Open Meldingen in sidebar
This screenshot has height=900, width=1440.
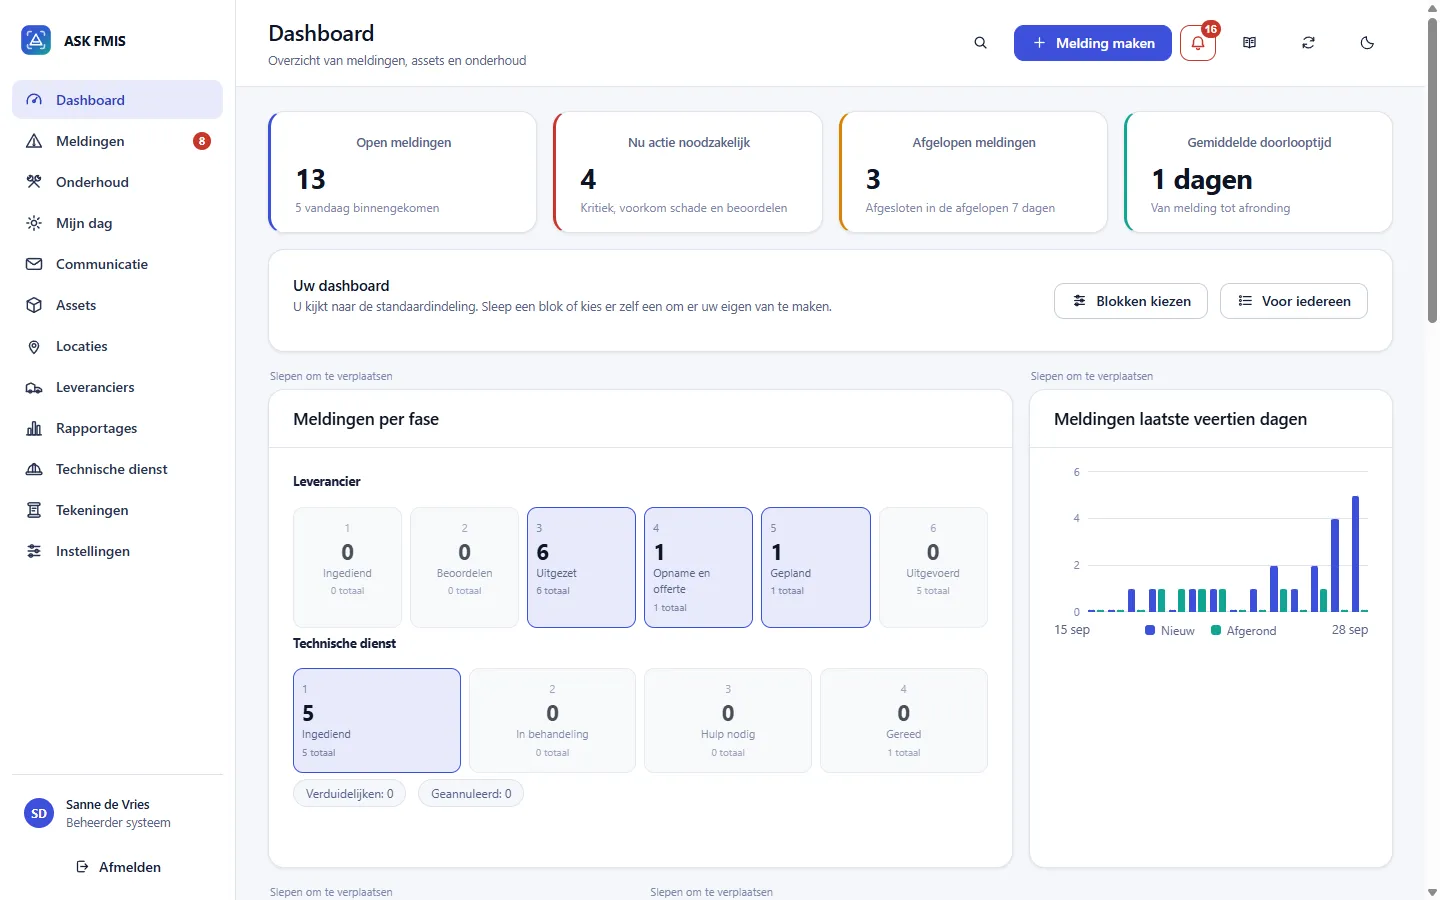click(x=117, y=141)
